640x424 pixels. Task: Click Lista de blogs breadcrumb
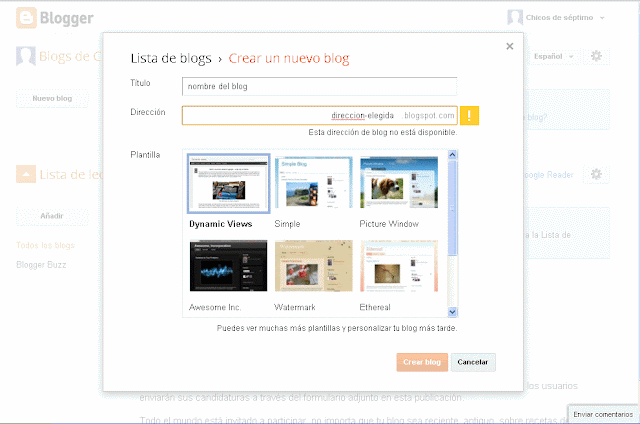click(171, 58)
